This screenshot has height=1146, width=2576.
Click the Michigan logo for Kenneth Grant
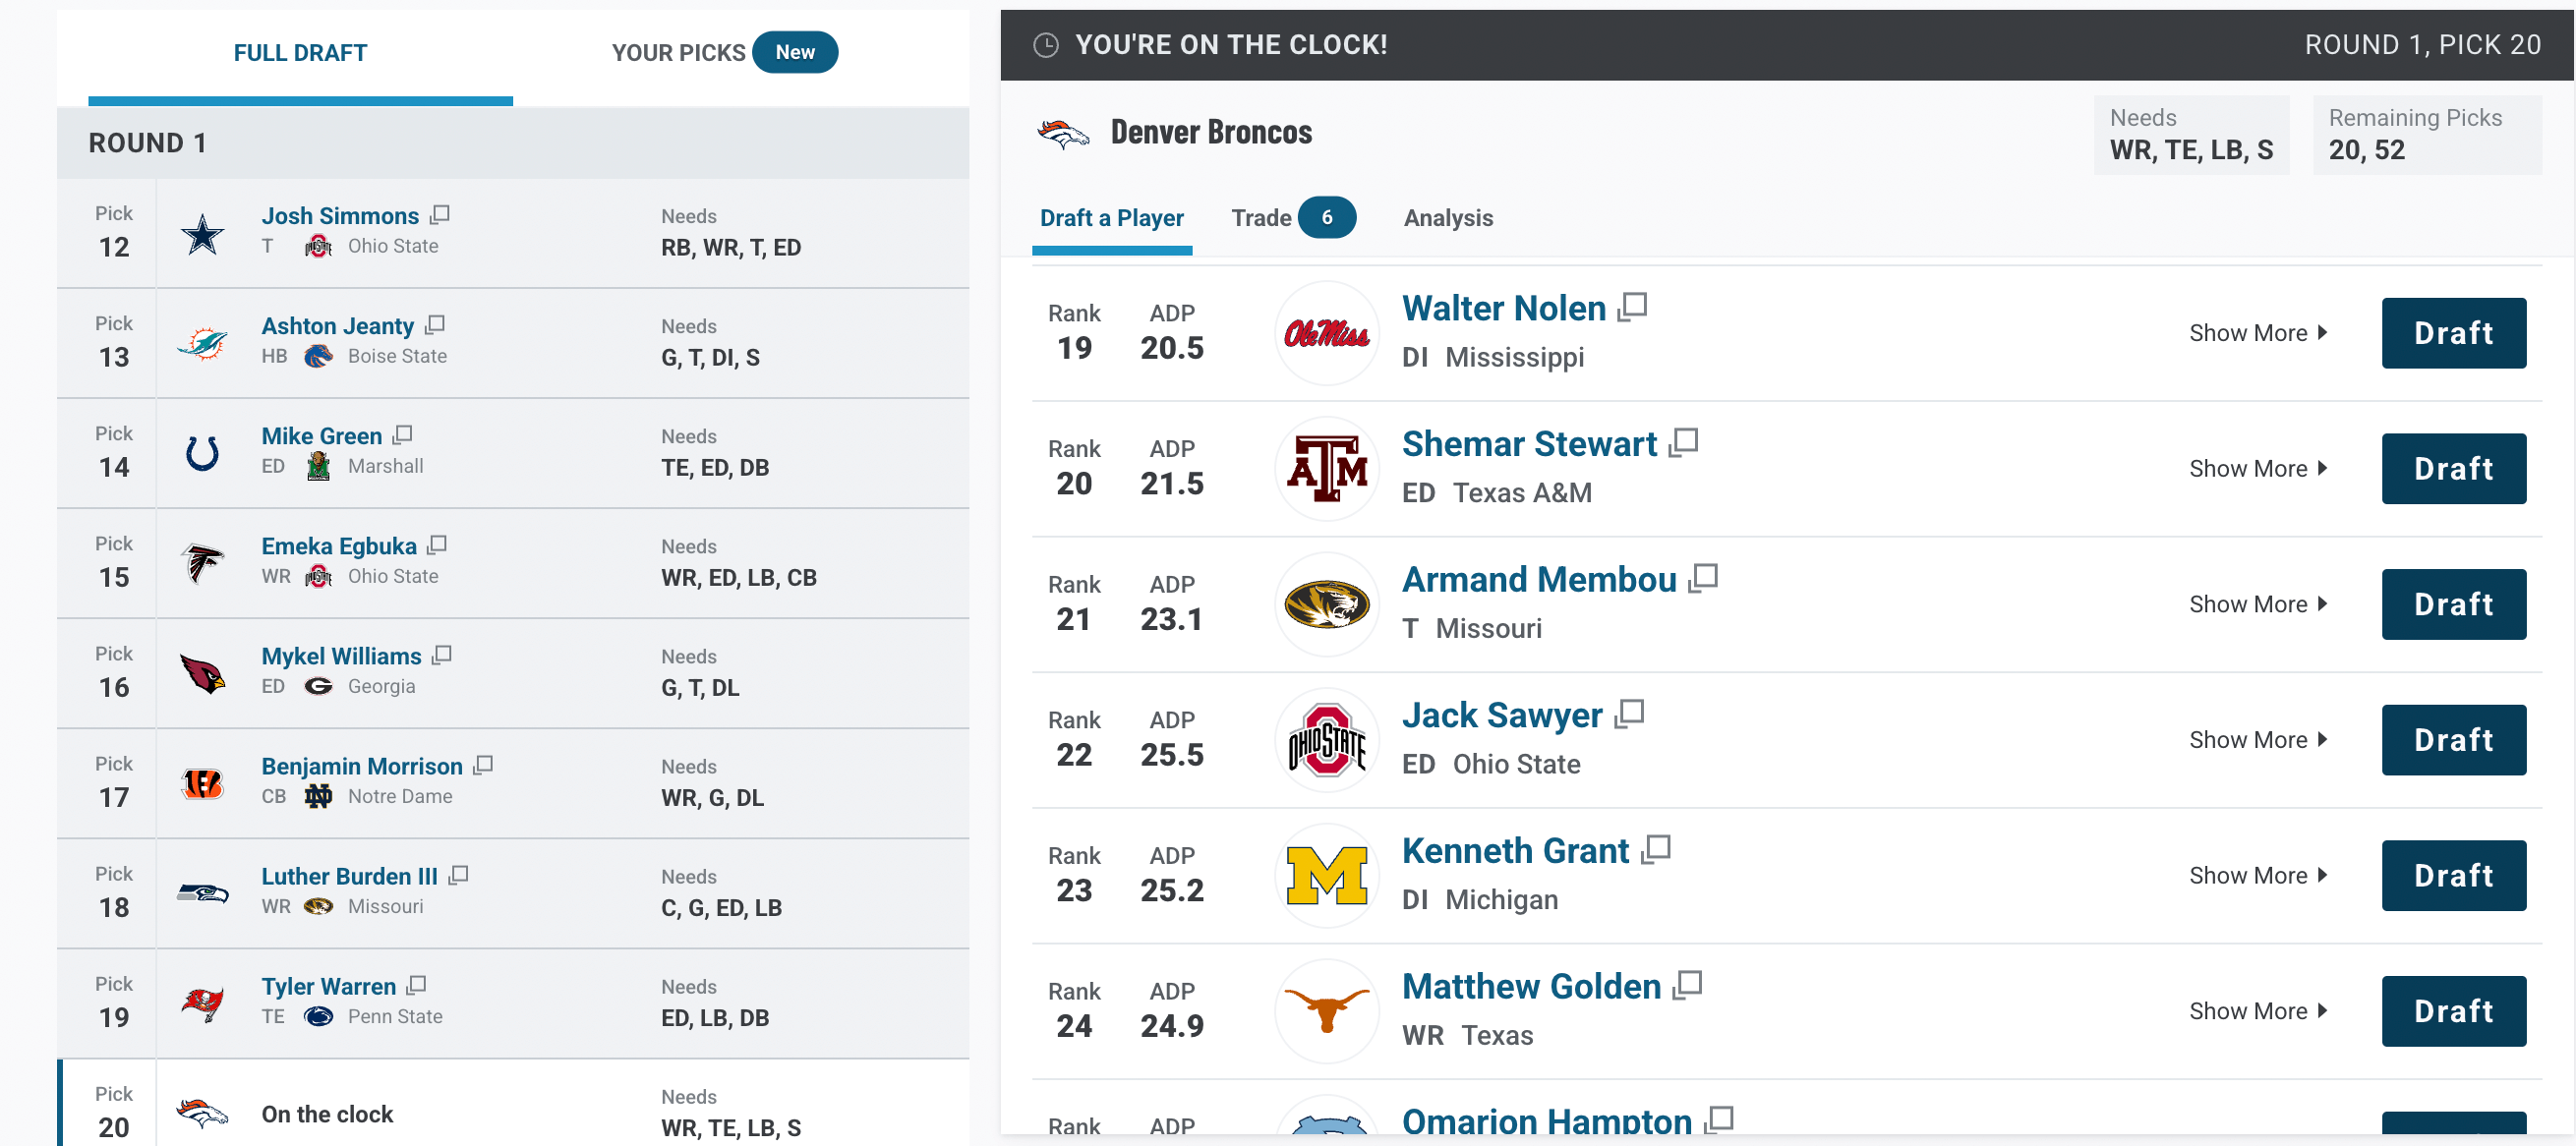pos(1326,875)
